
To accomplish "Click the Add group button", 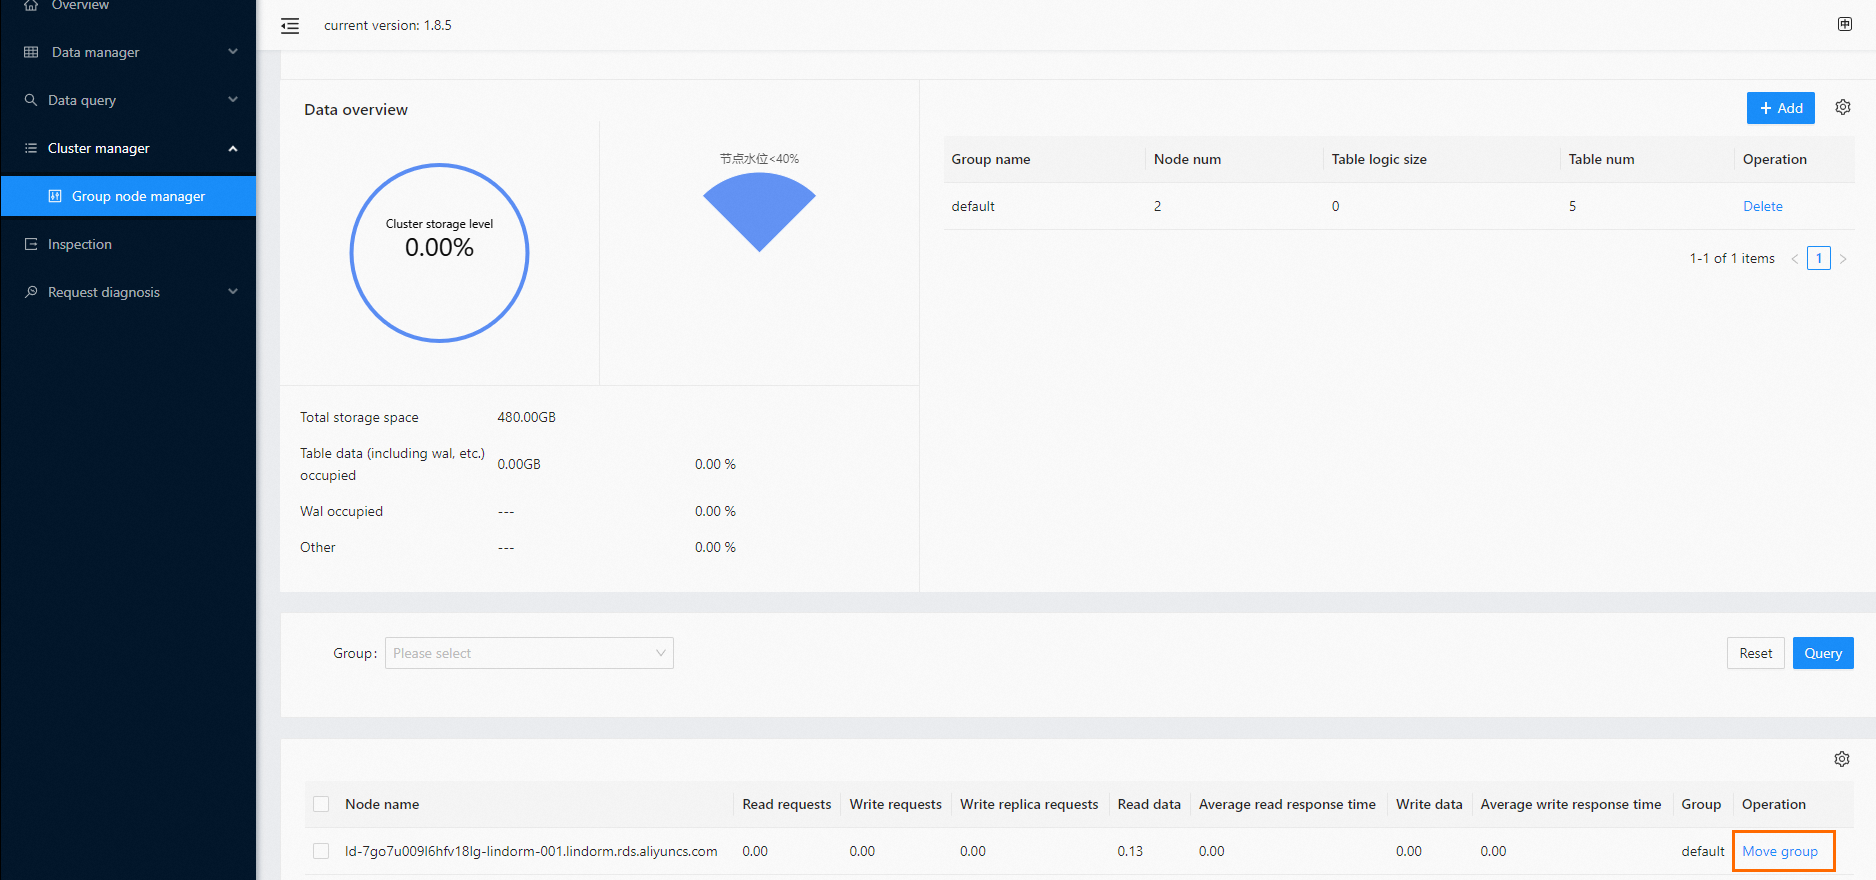I will (1781, 108).
